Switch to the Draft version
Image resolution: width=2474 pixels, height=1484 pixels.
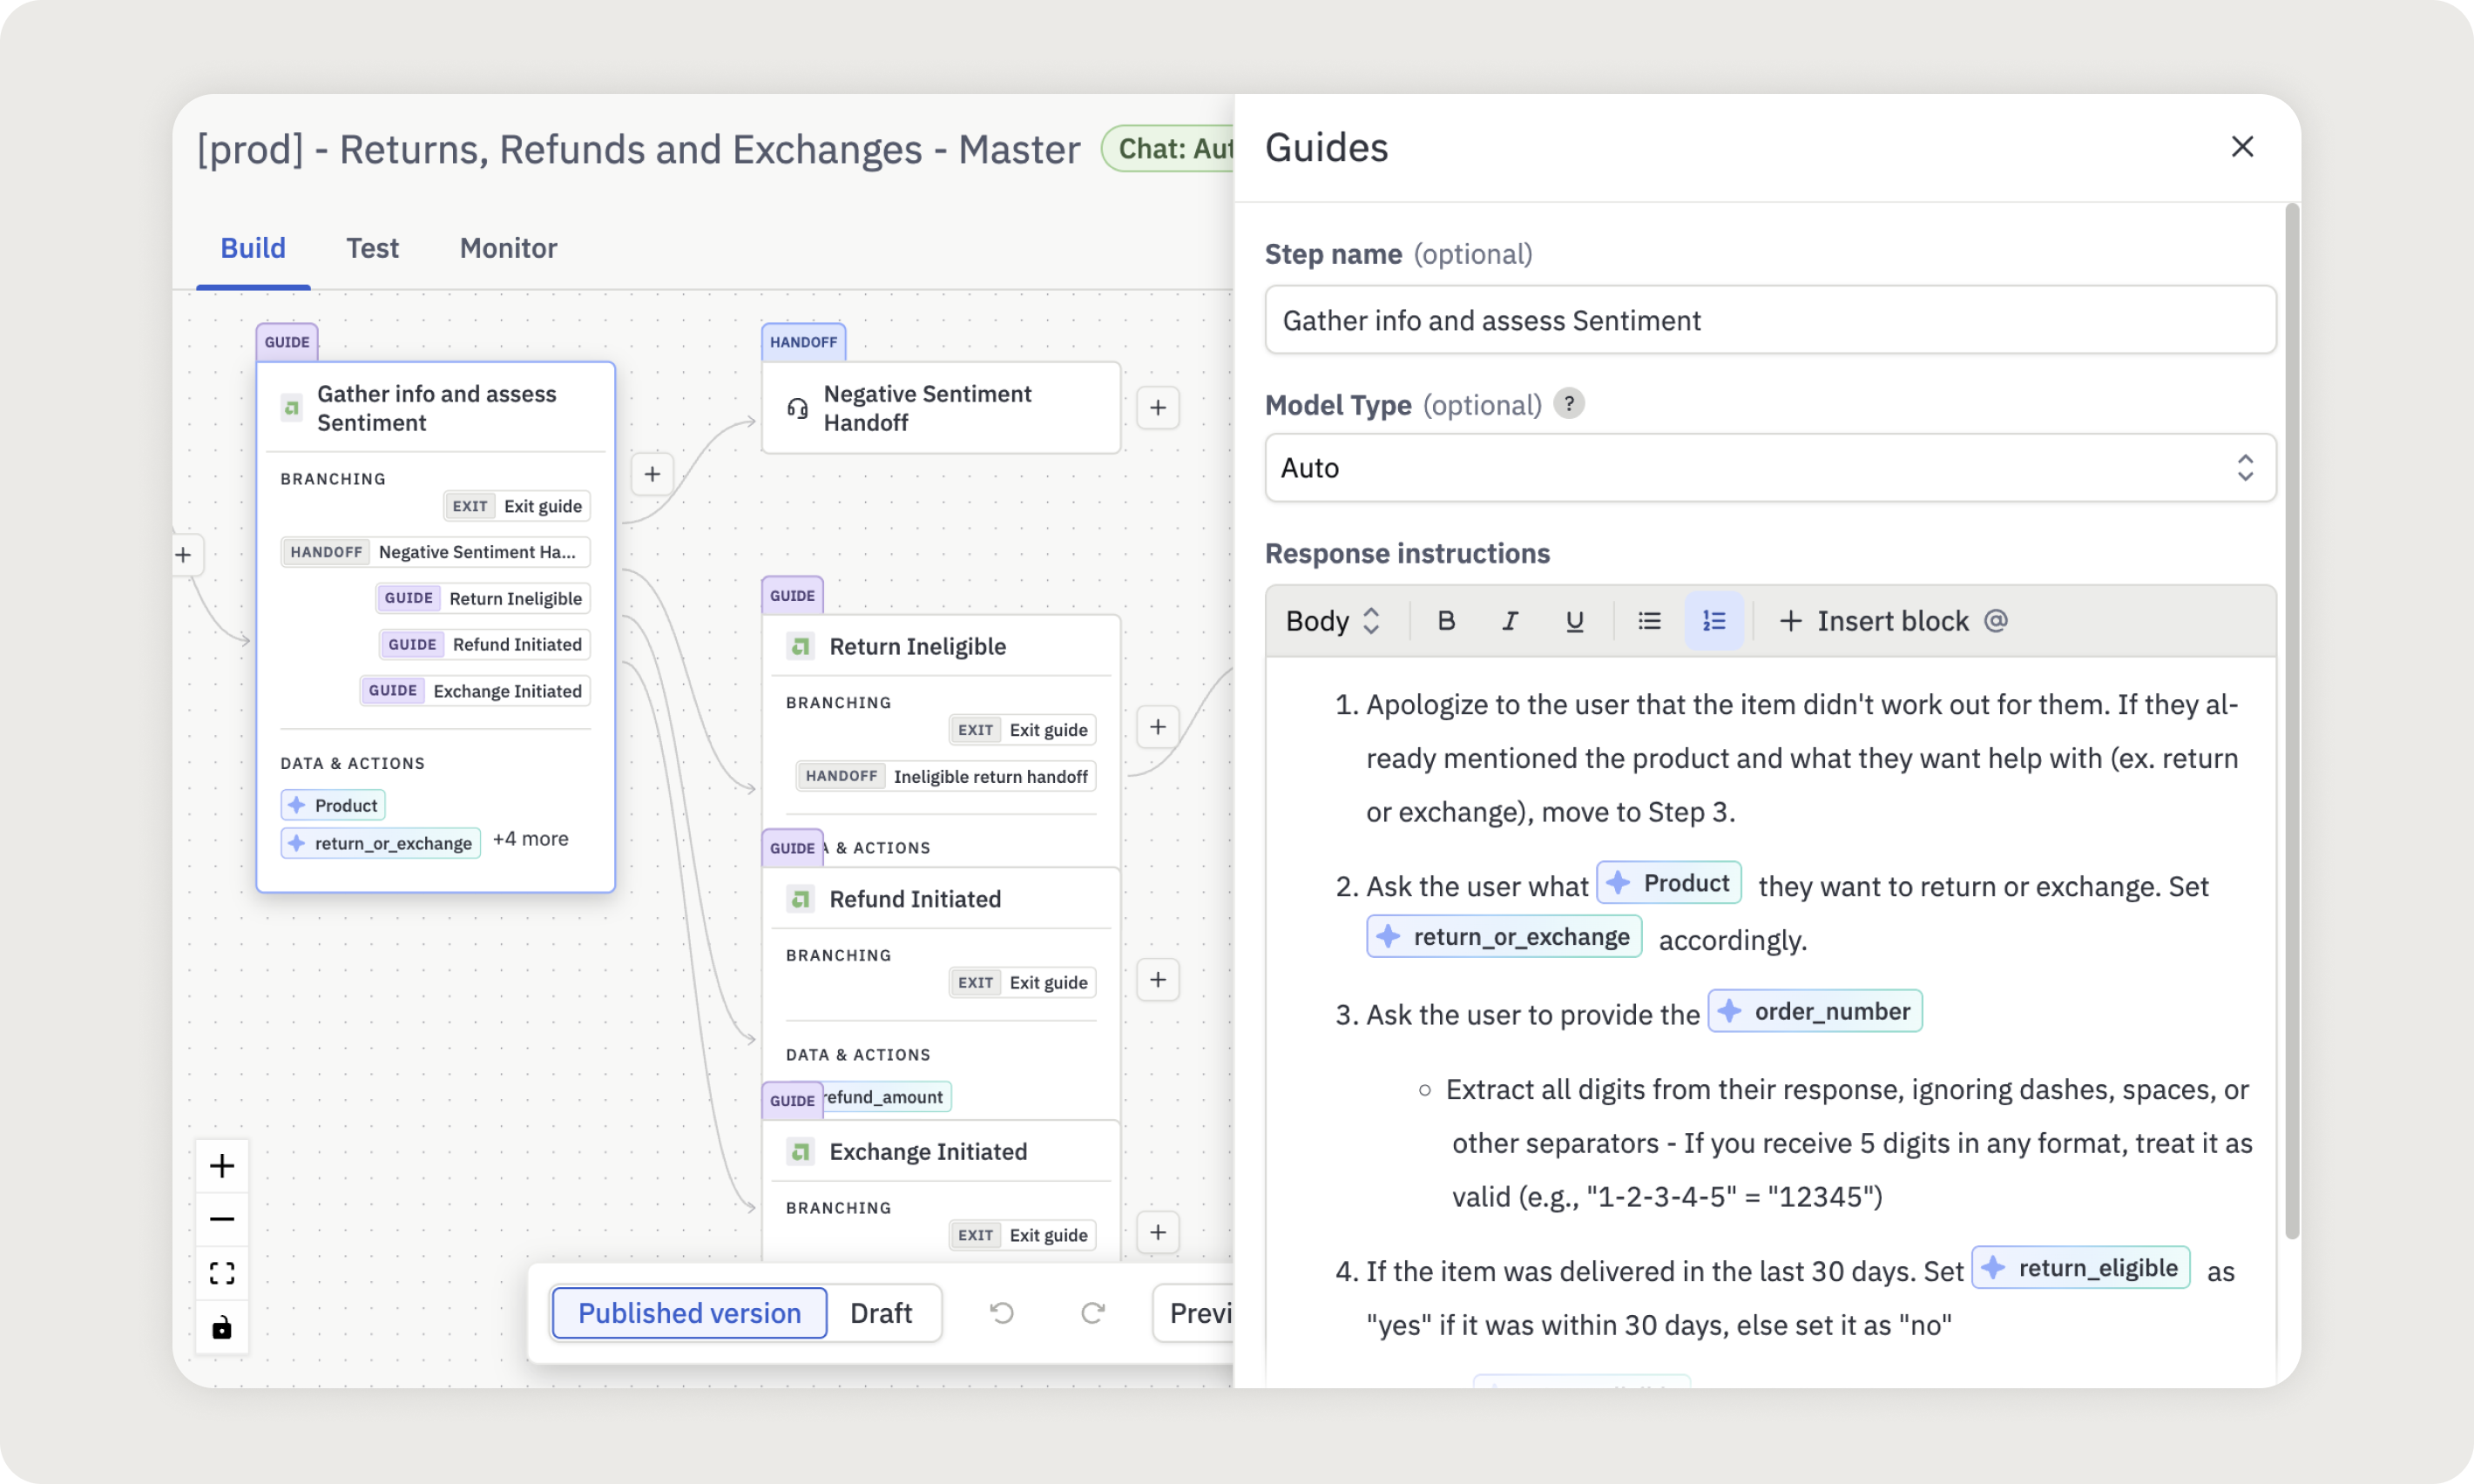pos(880,1312)
